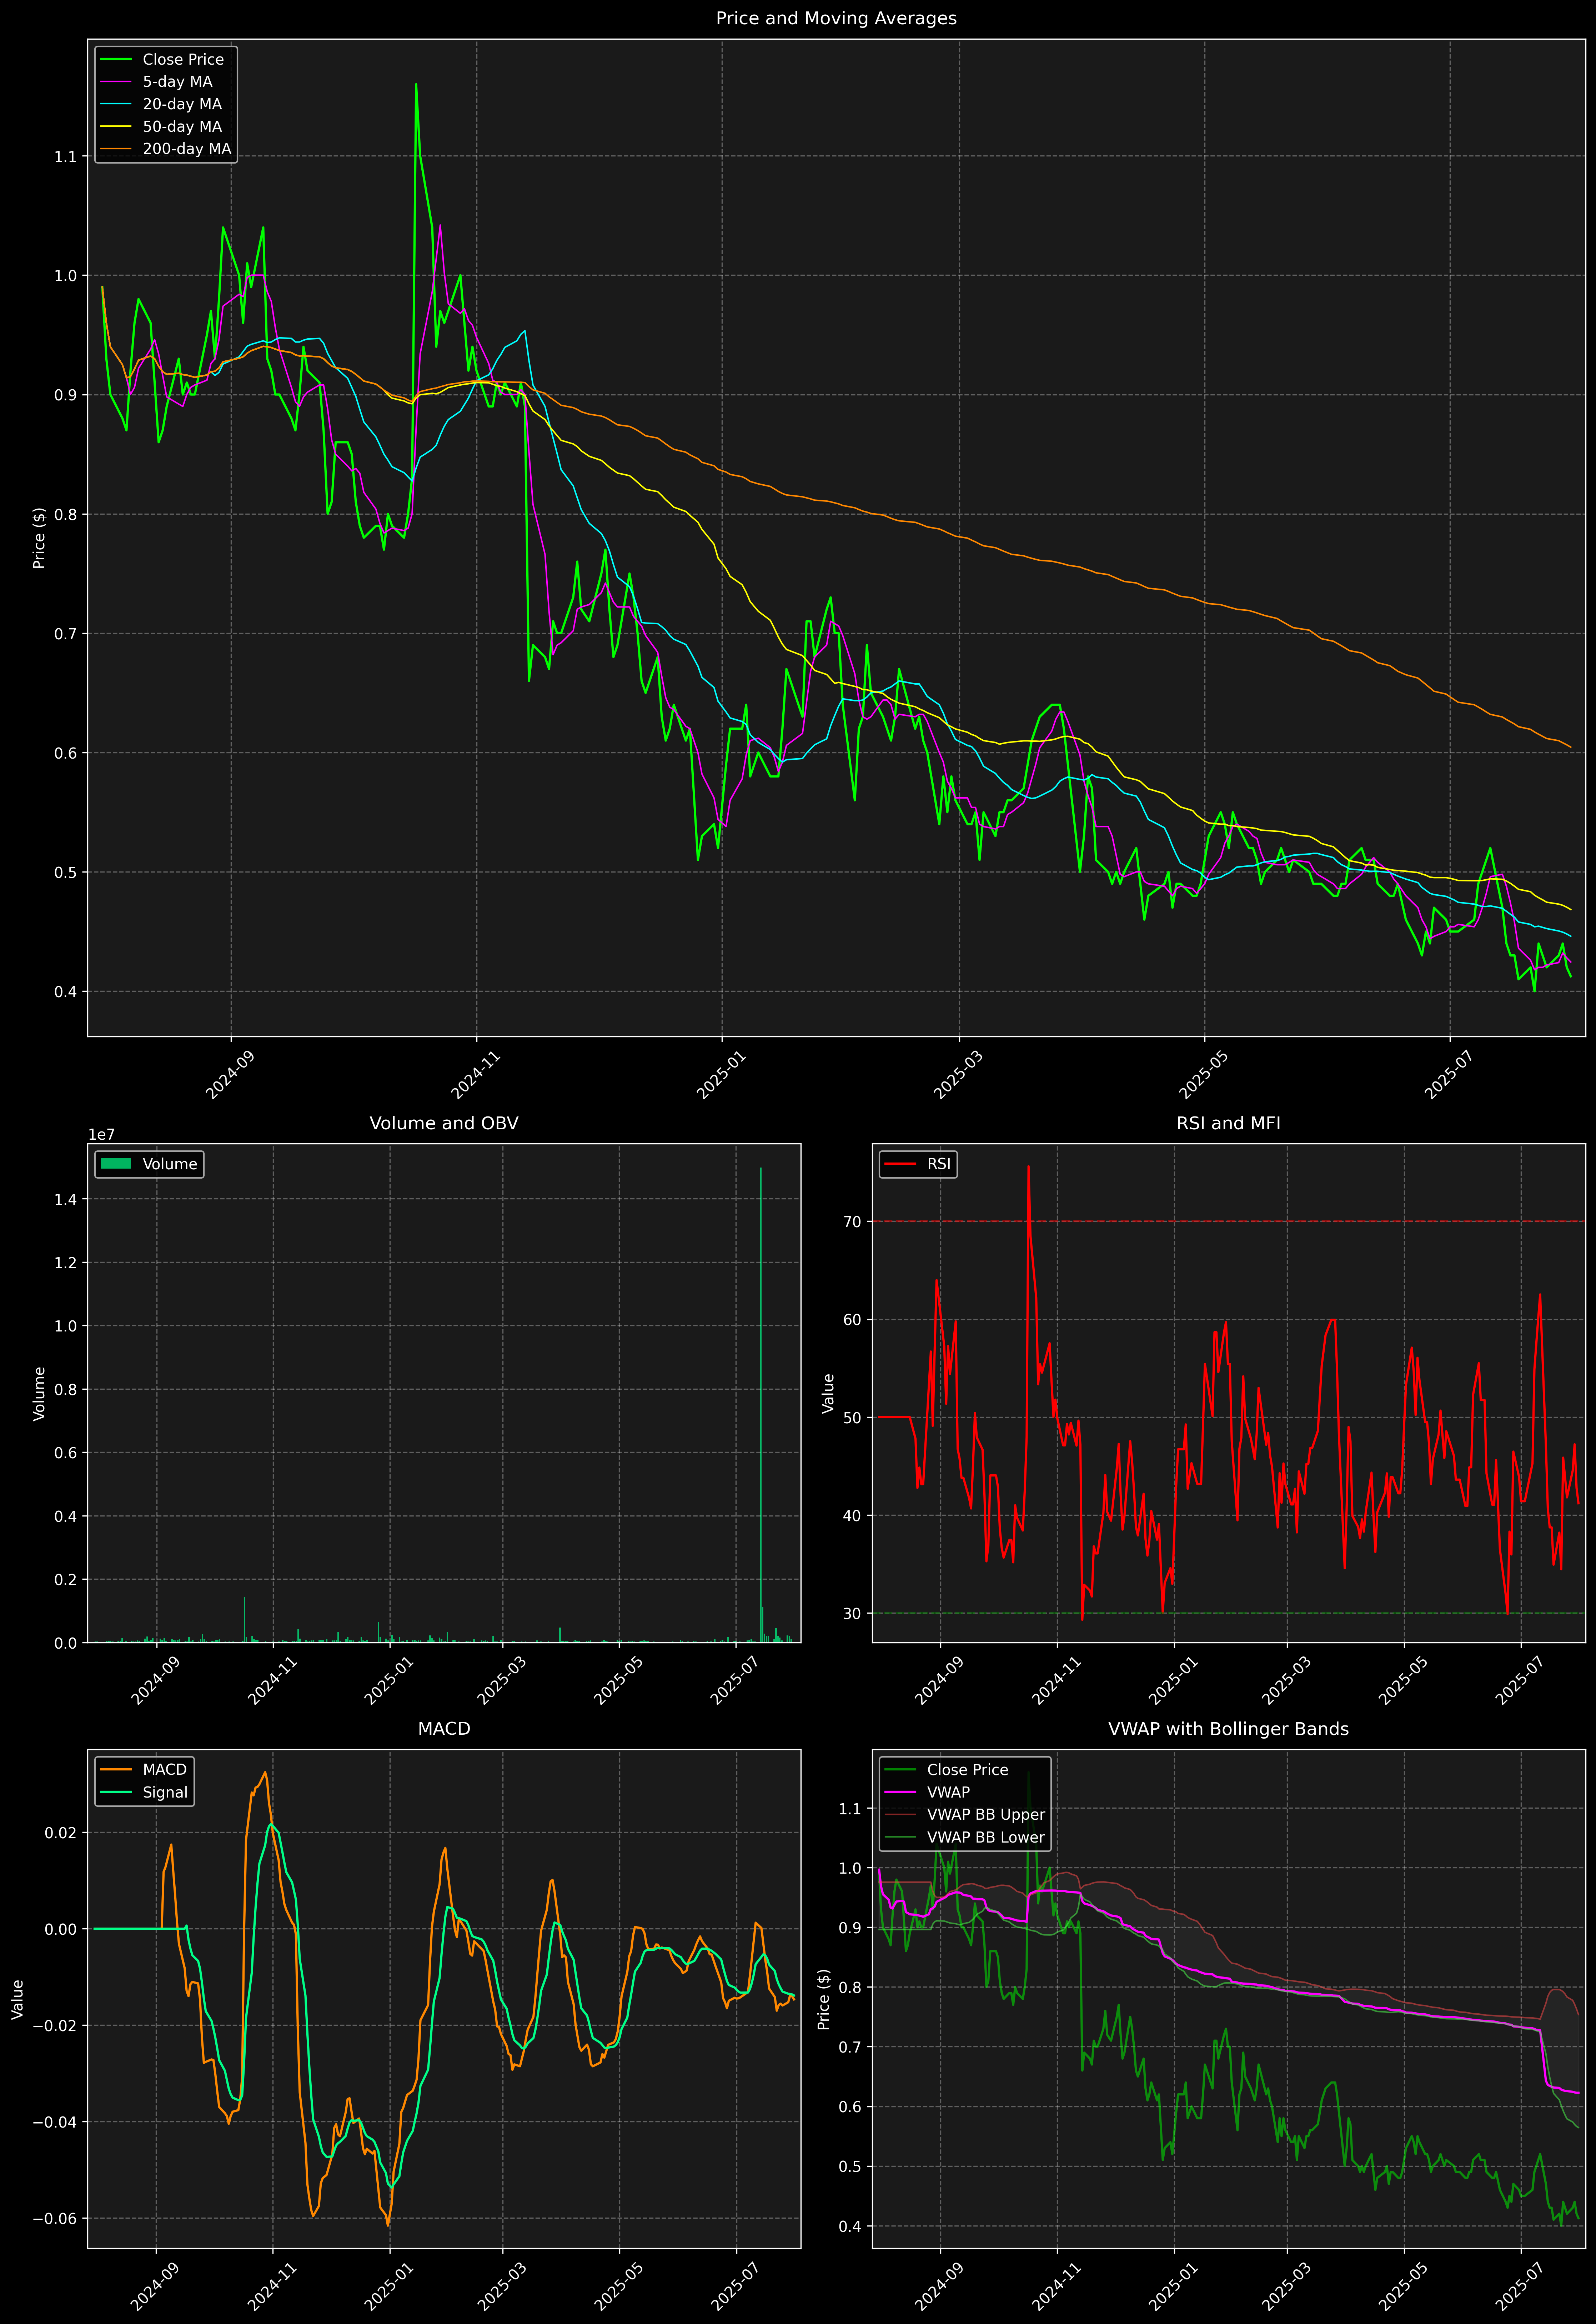The height and width of the screenshot is (2324, 1596).
Task: Click the 'VWAP BB Lower' legend entry
Action: [x=986, y=1837]
